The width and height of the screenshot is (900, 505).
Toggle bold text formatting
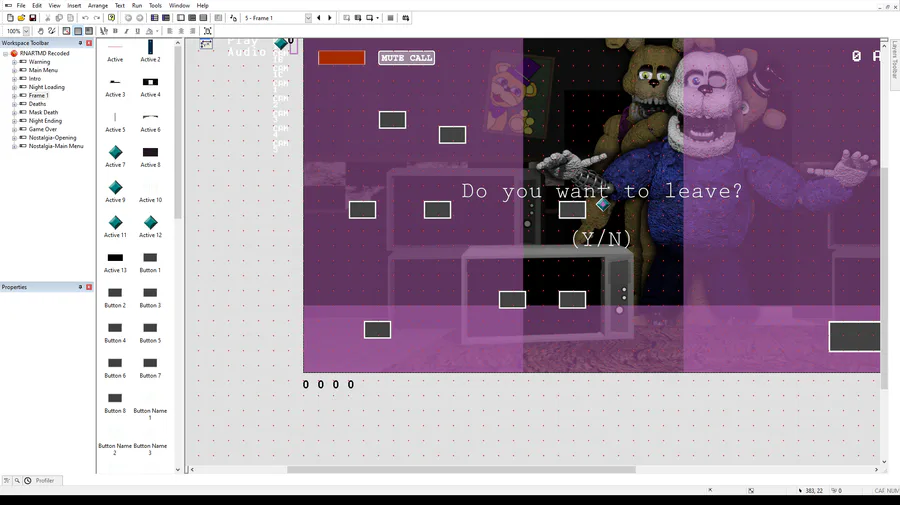coord(115,31)
